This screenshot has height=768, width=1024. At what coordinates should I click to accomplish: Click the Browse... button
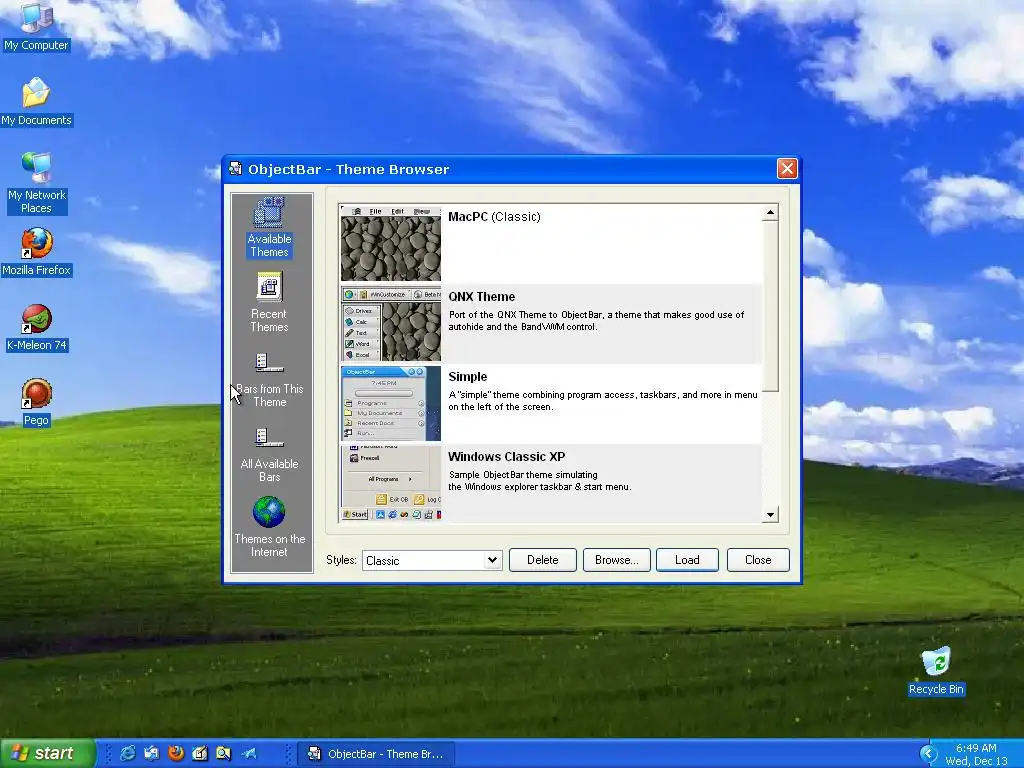[616, 560]
